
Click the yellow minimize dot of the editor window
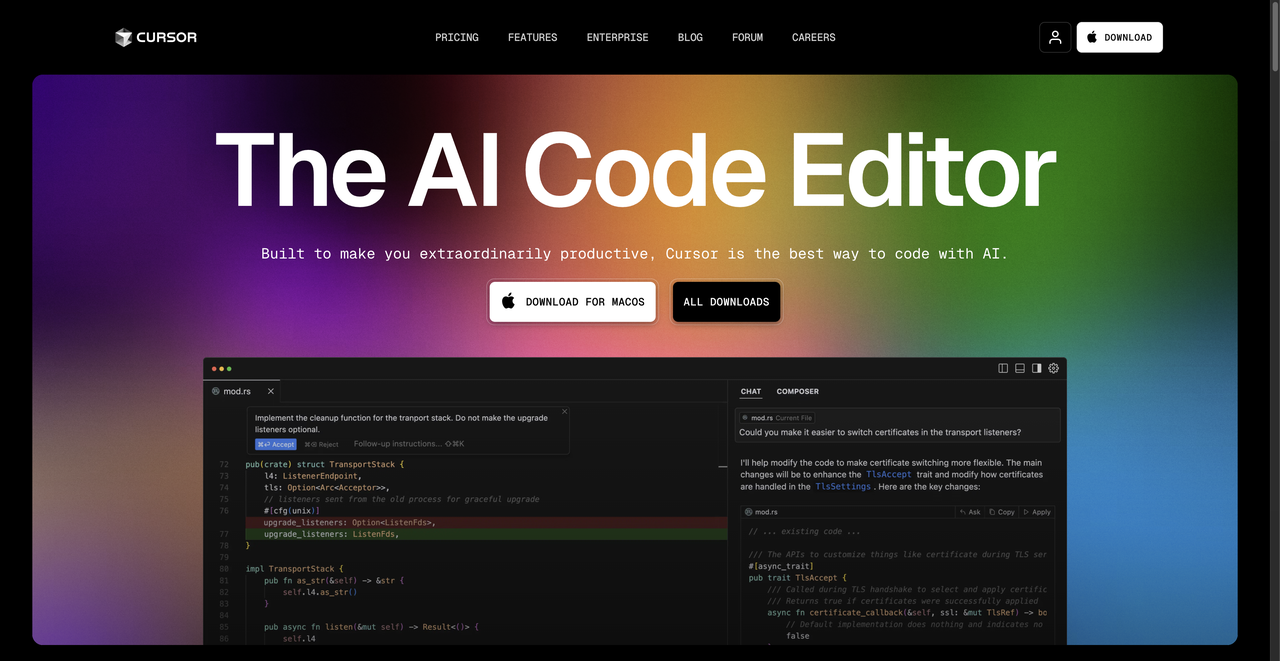click(x=221, y=369)
